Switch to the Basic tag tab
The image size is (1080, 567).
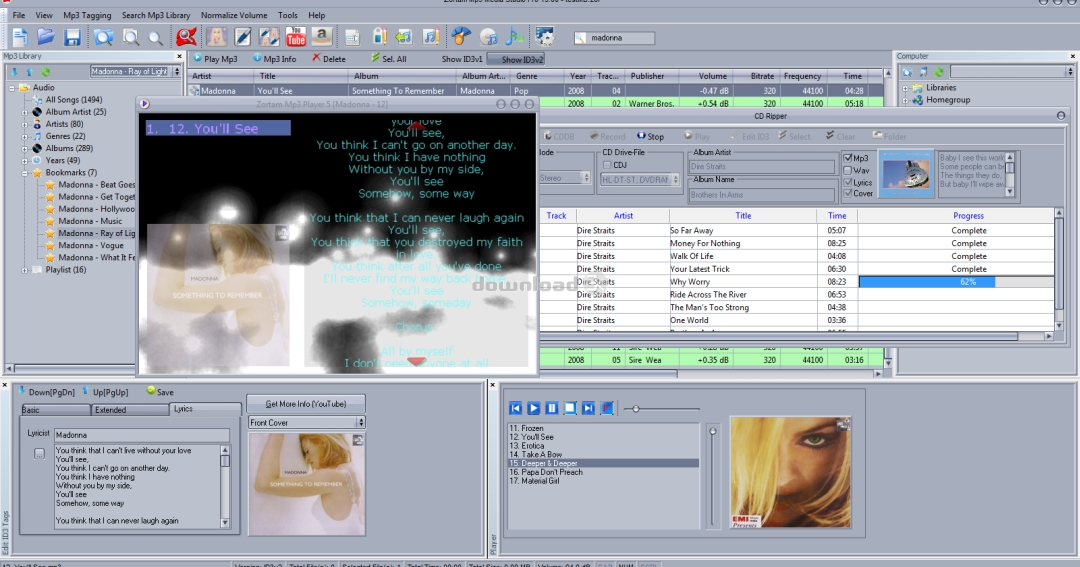pyautogui.click(x=56, y=410)
